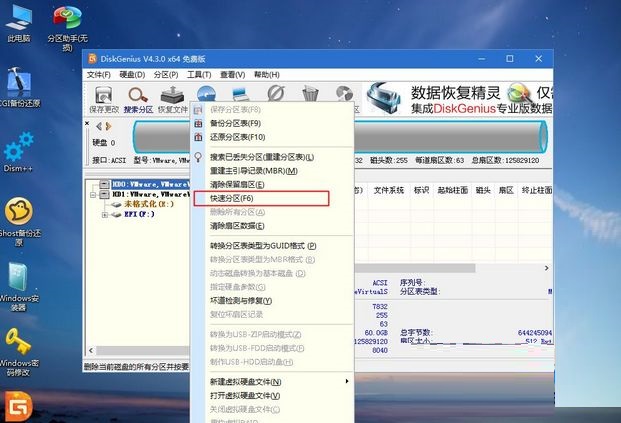Click the 标识 column header
The image size is (621, 423).
421,191
